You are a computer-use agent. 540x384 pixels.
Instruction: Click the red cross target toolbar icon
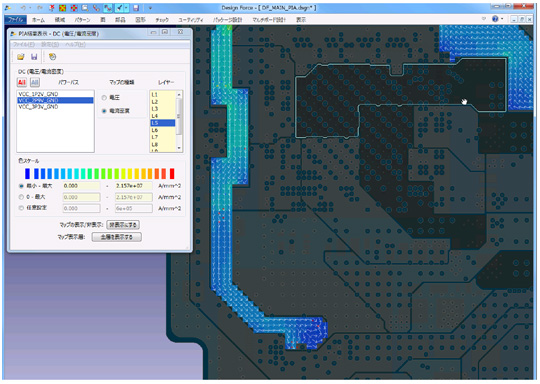coord(73,8)
